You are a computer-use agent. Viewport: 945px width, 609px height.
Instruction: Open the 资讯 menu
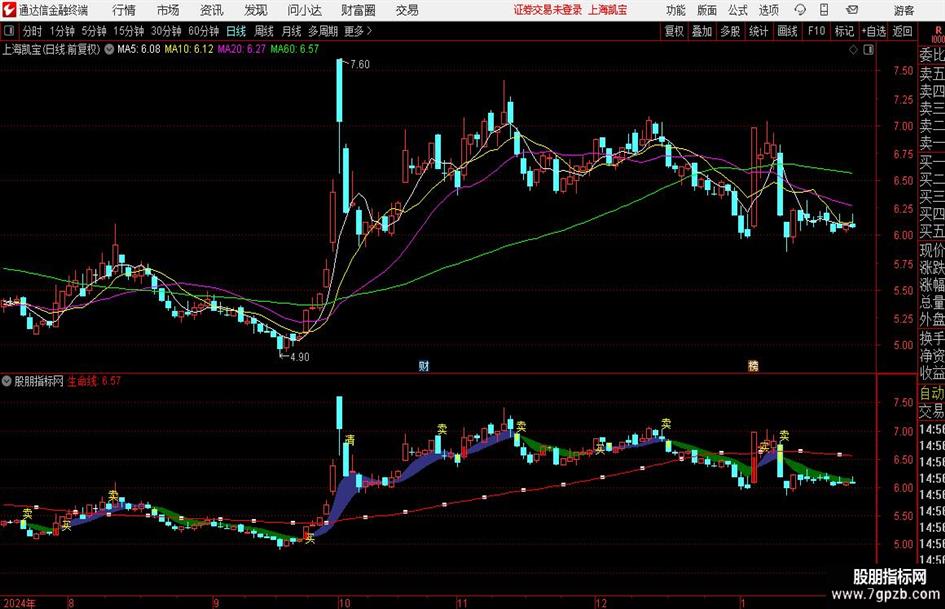212,10
